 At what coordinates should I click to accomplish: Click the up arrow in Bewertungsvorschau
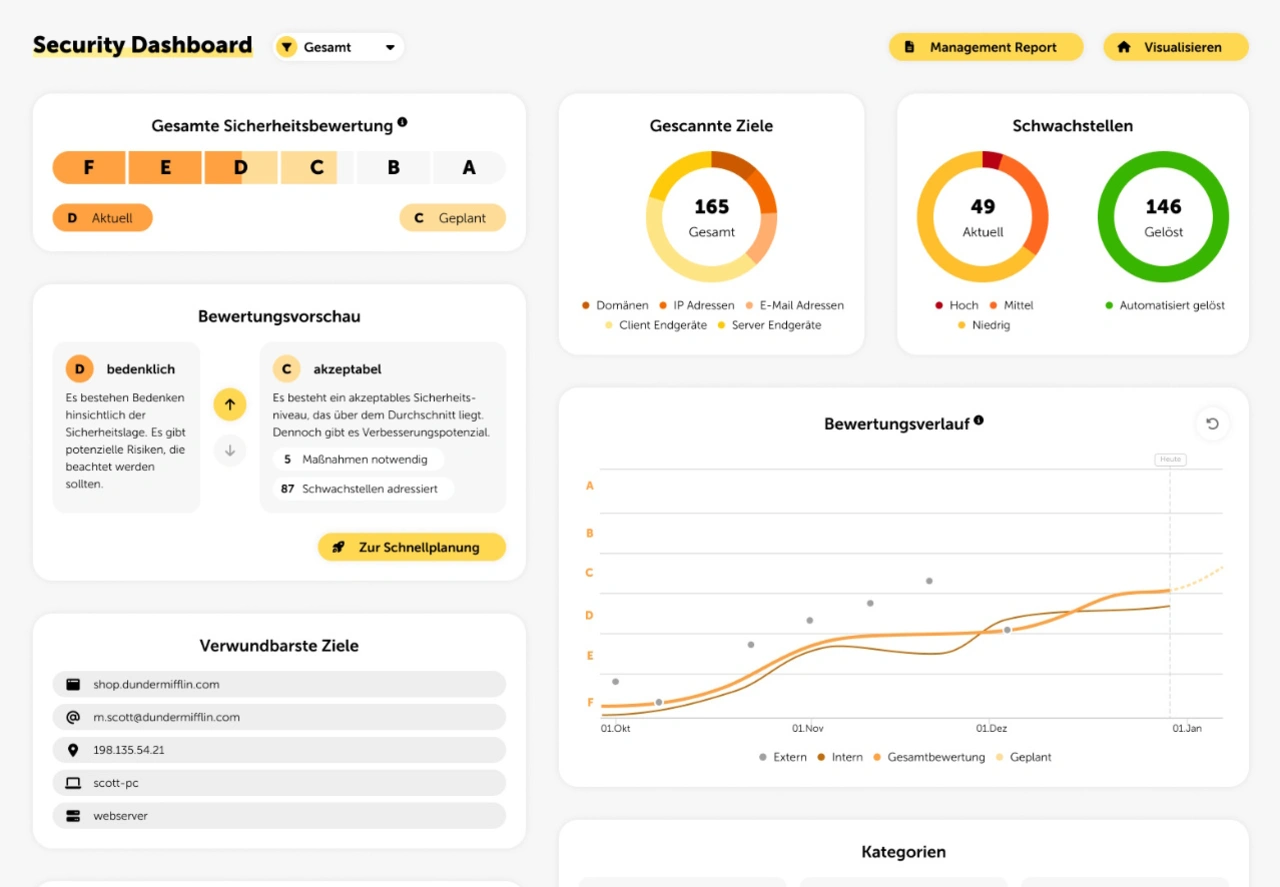click(229, 405)
